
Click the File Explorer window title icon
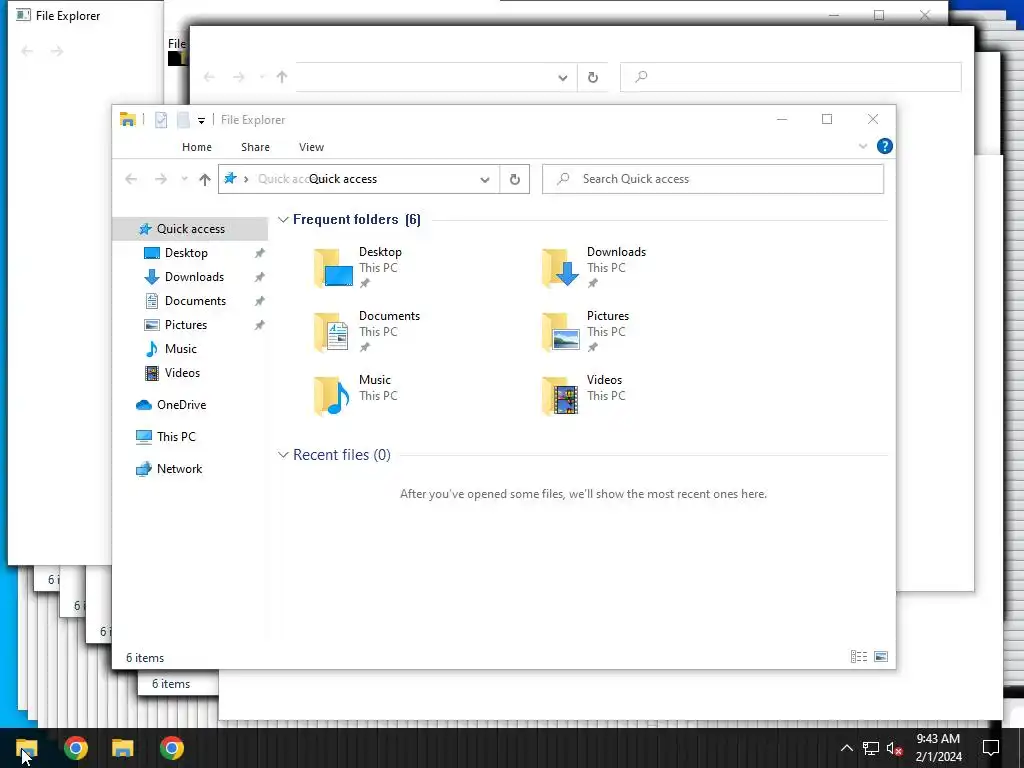coord(127,120)
